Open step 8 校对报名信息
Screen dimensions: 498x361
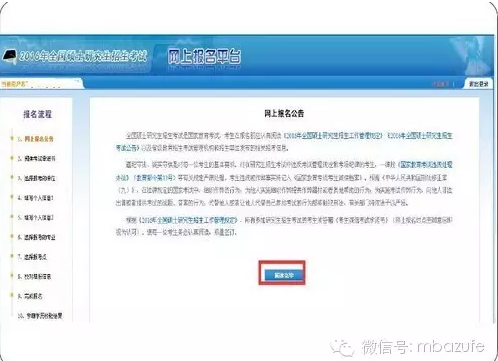pyautogui.click(x=34, y=277)
